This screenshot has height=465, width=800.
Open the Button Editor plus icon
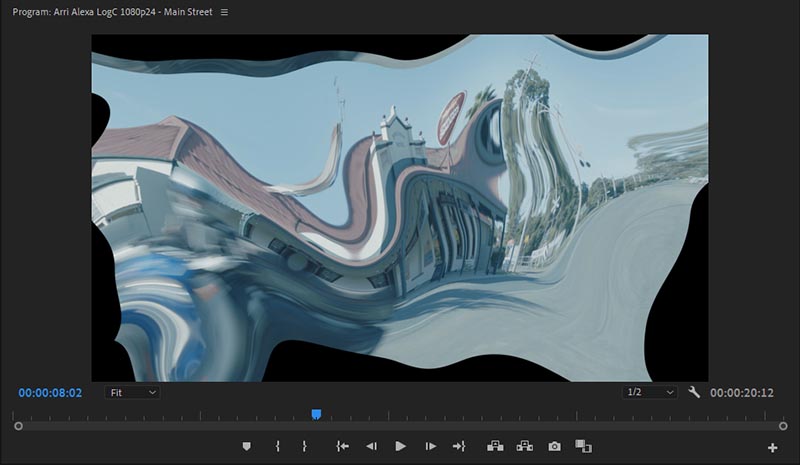point(772,448)
